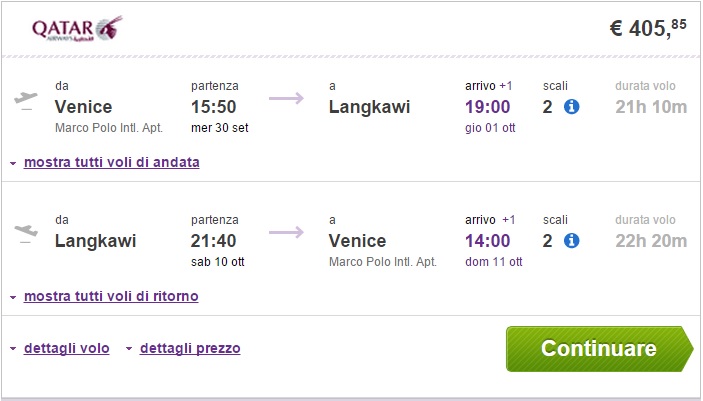Click the outbound departing plane icon

[27, 100]
